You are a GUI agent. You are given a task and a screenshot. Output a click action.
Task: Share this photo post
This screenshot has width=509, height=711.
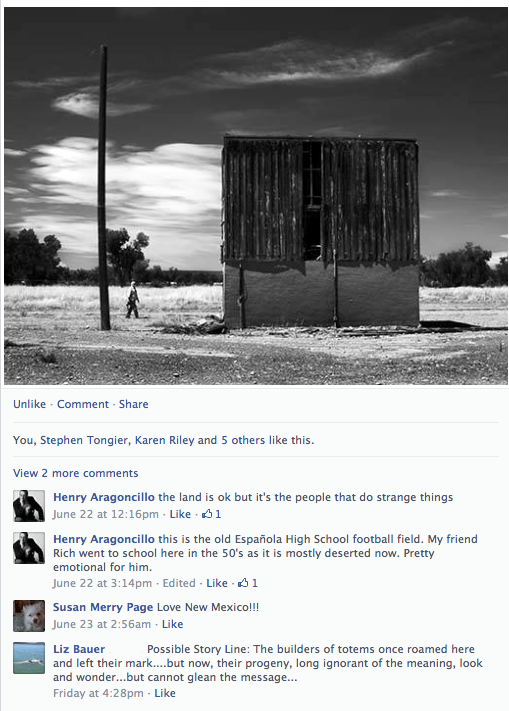click(134, 404)
